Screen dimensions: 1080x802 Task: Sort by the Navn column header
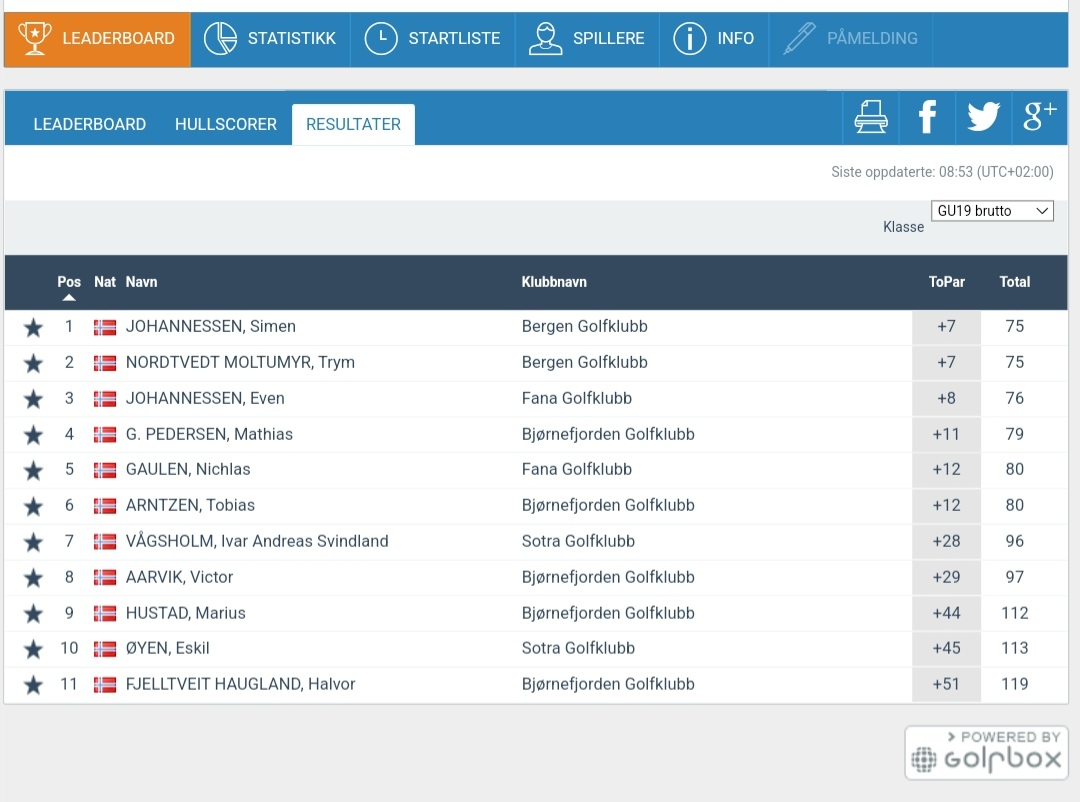[141, 282]
